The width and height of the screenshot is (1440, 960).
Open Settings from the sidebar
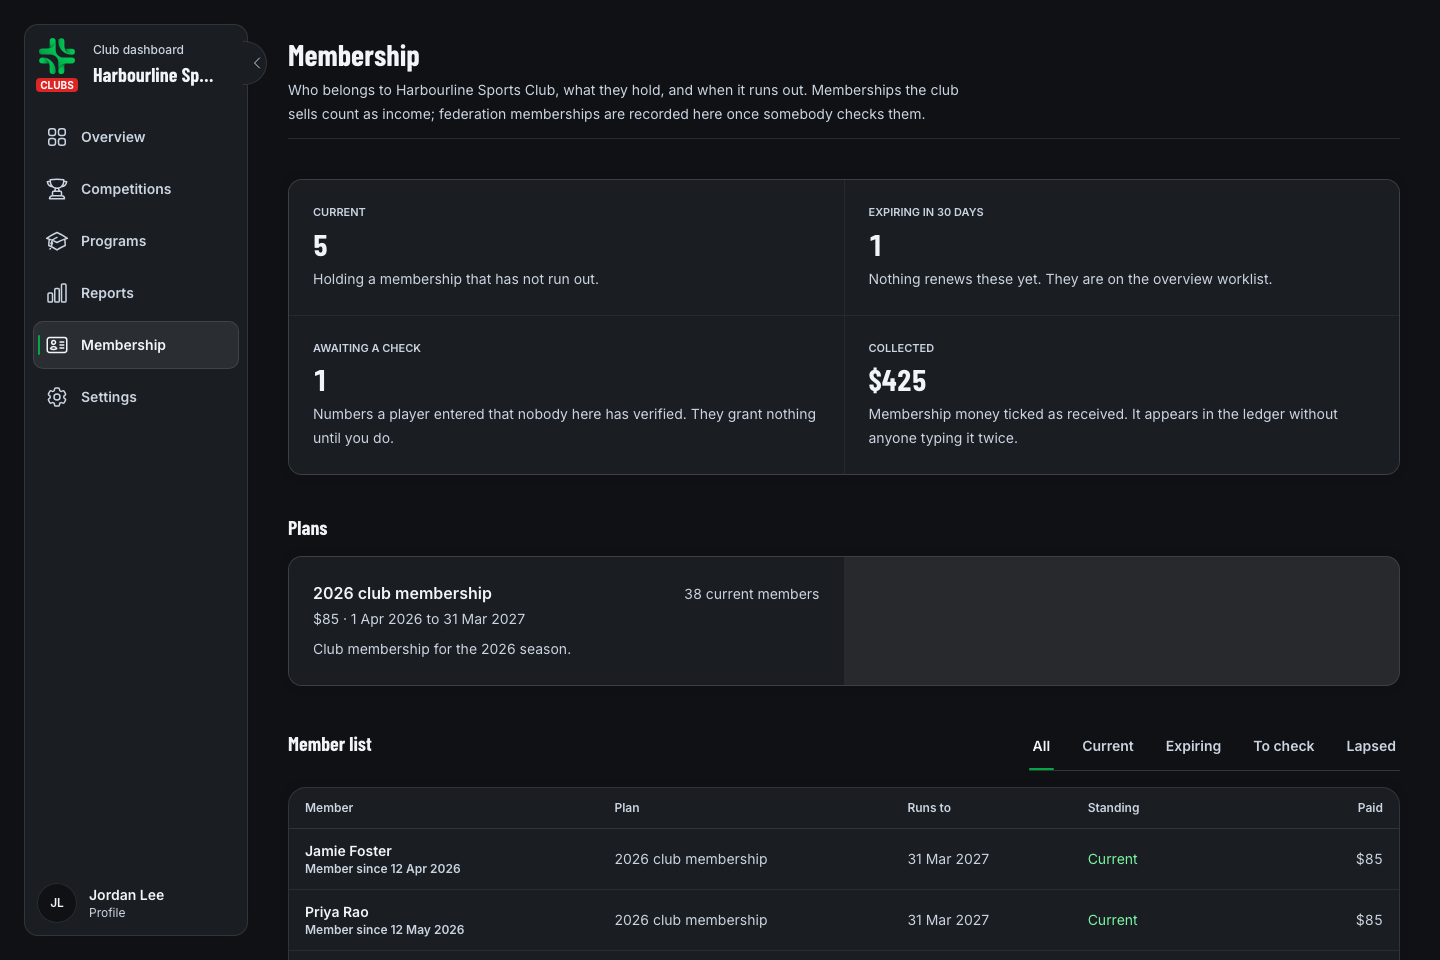pyautogui.click(x=136, y=397)
